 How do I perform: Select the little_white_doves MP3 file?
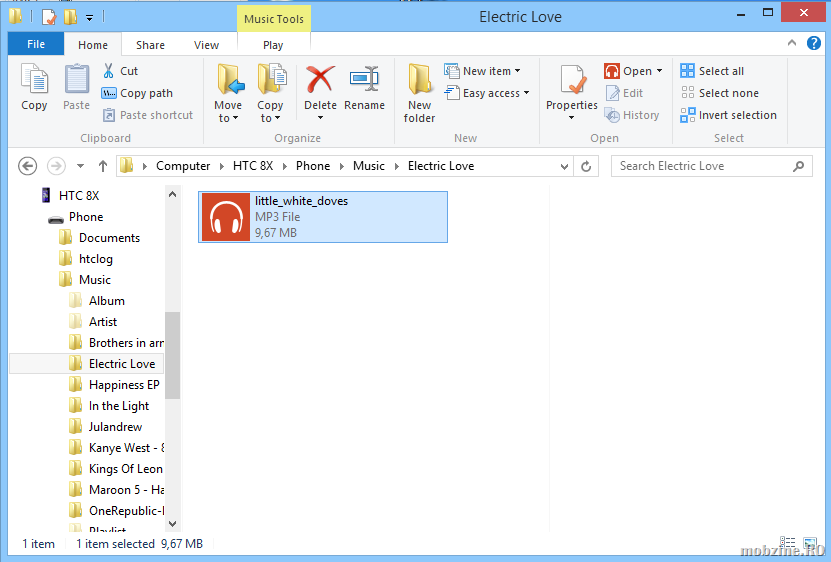pyautogui.click(x=323, y=217)
